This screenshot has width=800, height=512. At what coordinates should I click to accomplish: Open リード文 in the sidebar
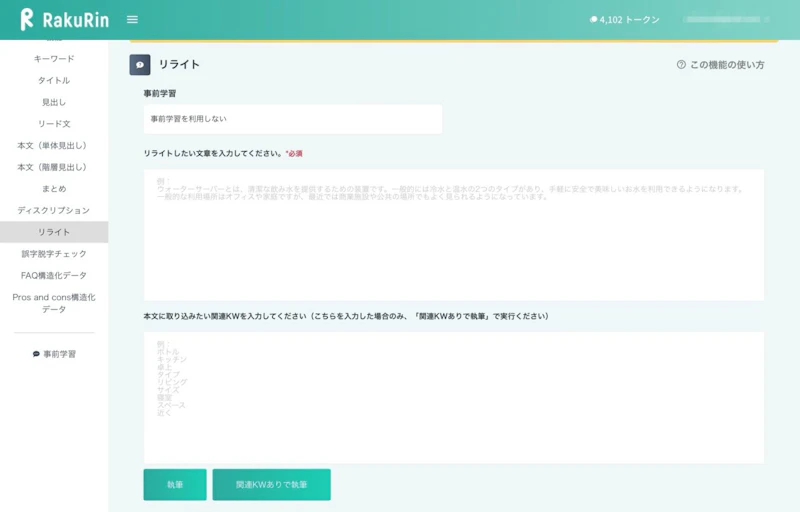click(x=54, y=123)
